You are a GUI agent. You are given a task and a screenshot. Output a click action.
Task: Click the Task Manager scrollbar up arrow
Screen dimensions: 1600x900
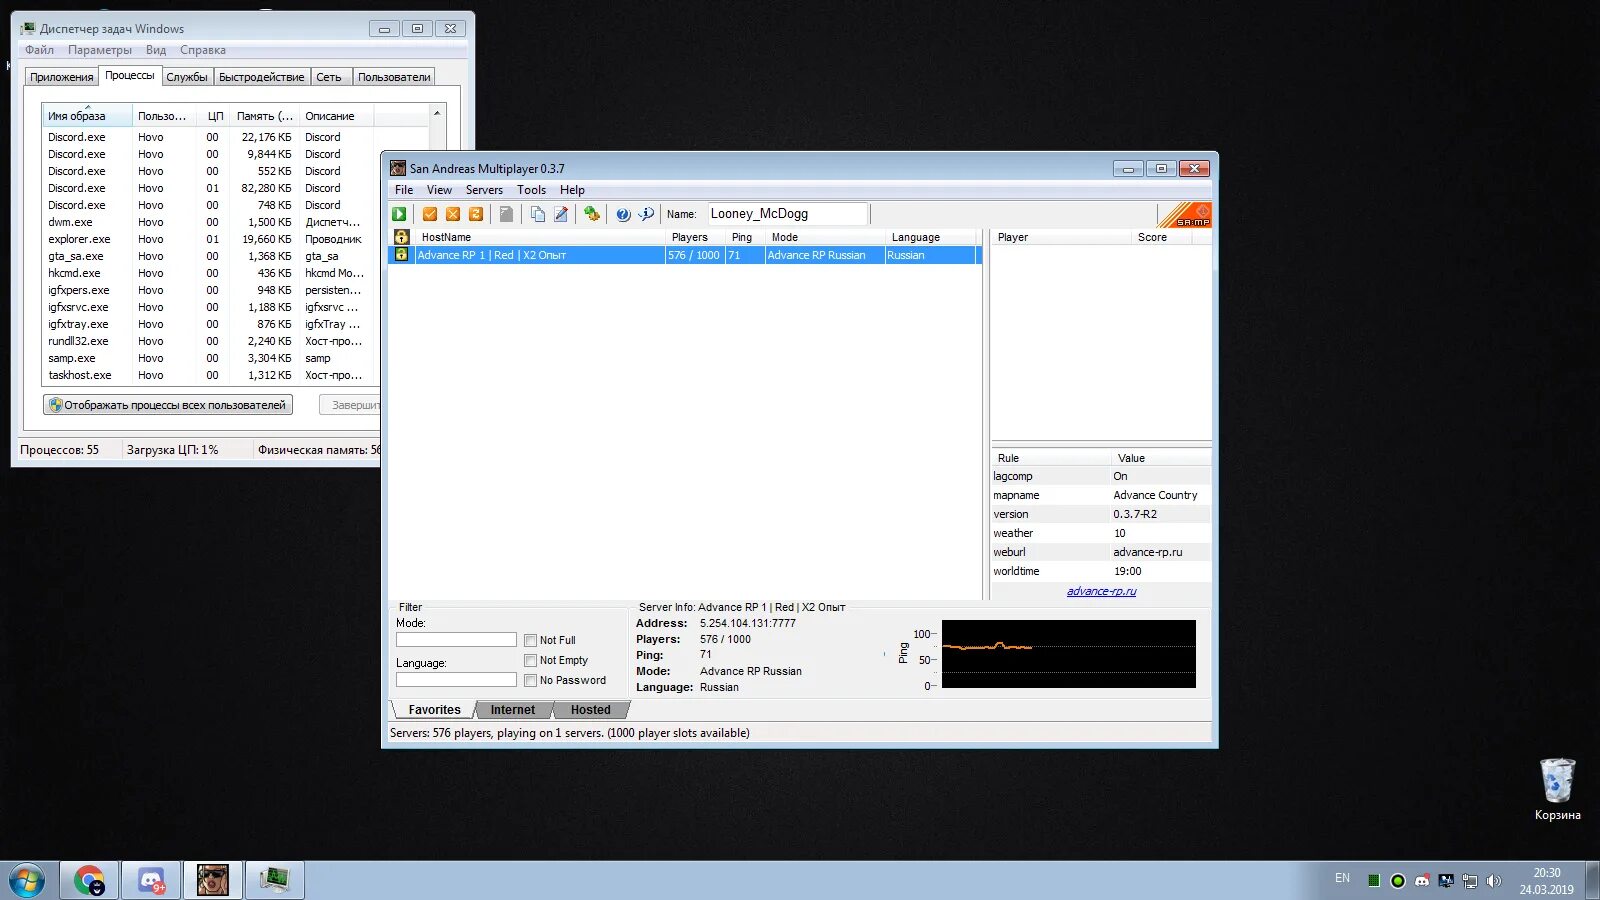coord(437,113)
